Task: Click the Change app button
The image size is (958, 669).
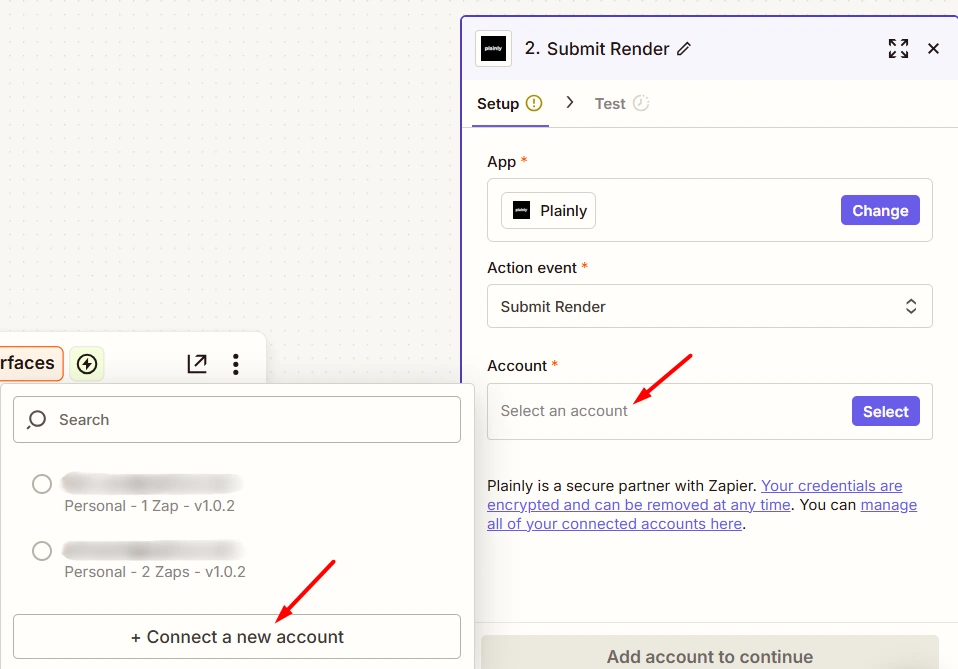Action: (880, 210)
